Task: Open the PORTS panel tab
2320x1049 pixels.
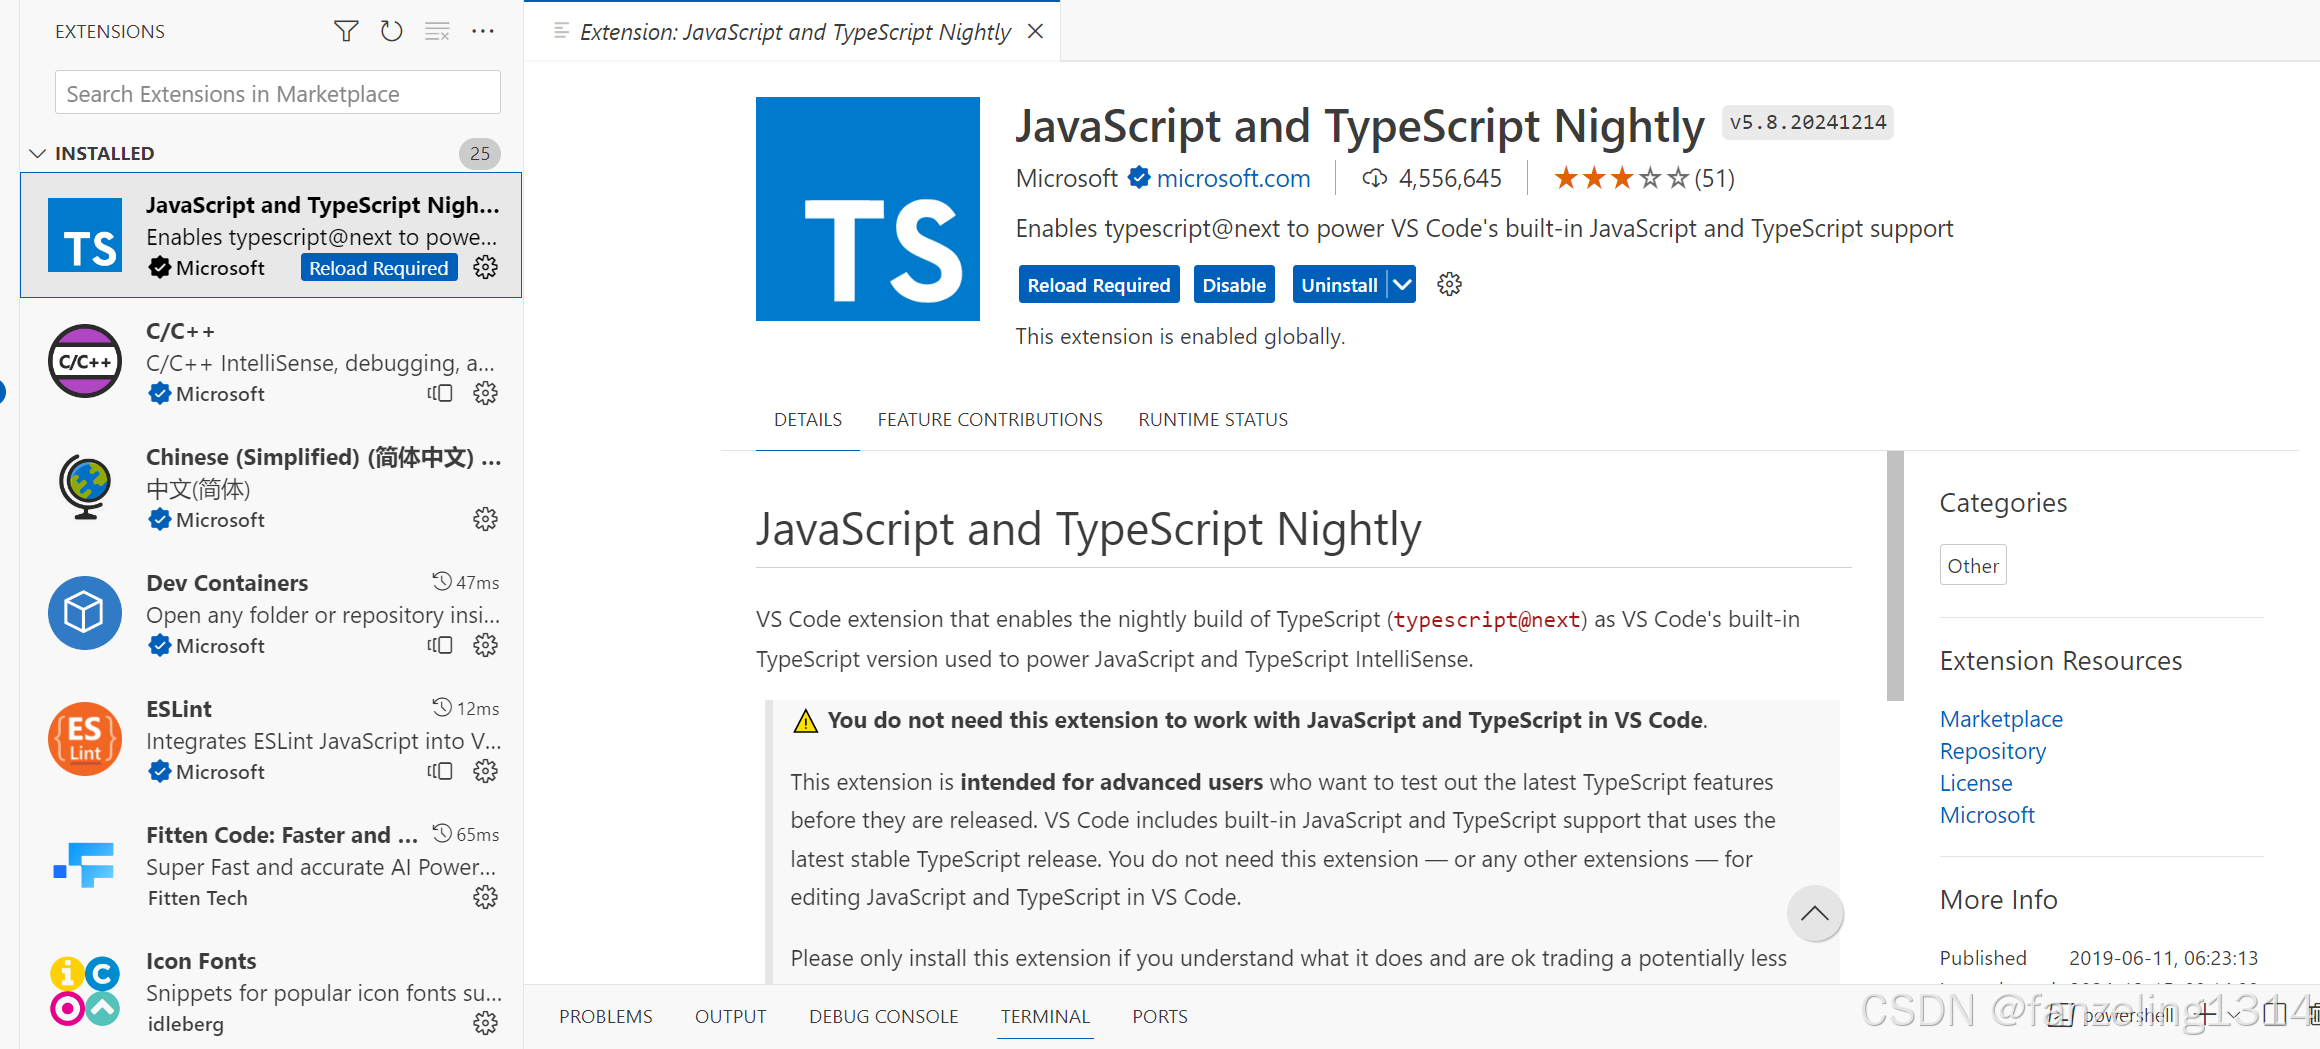Action: (x=1160, y=1017)
